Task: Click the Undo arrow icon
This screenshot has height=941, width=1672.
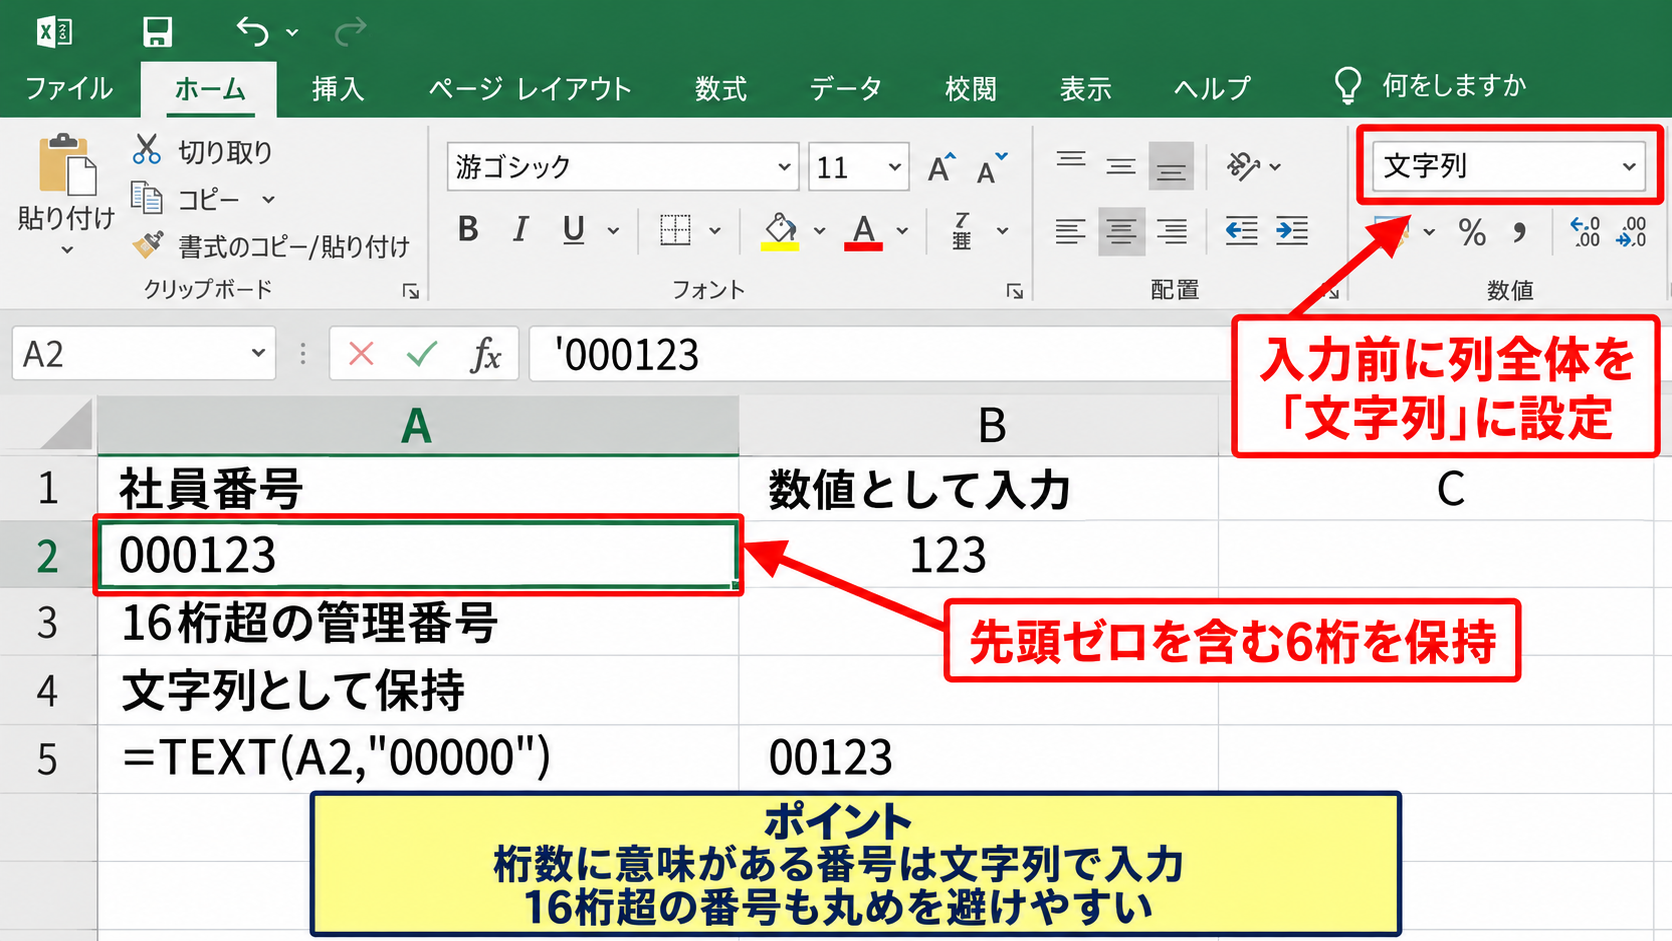Action: (252, 32)
